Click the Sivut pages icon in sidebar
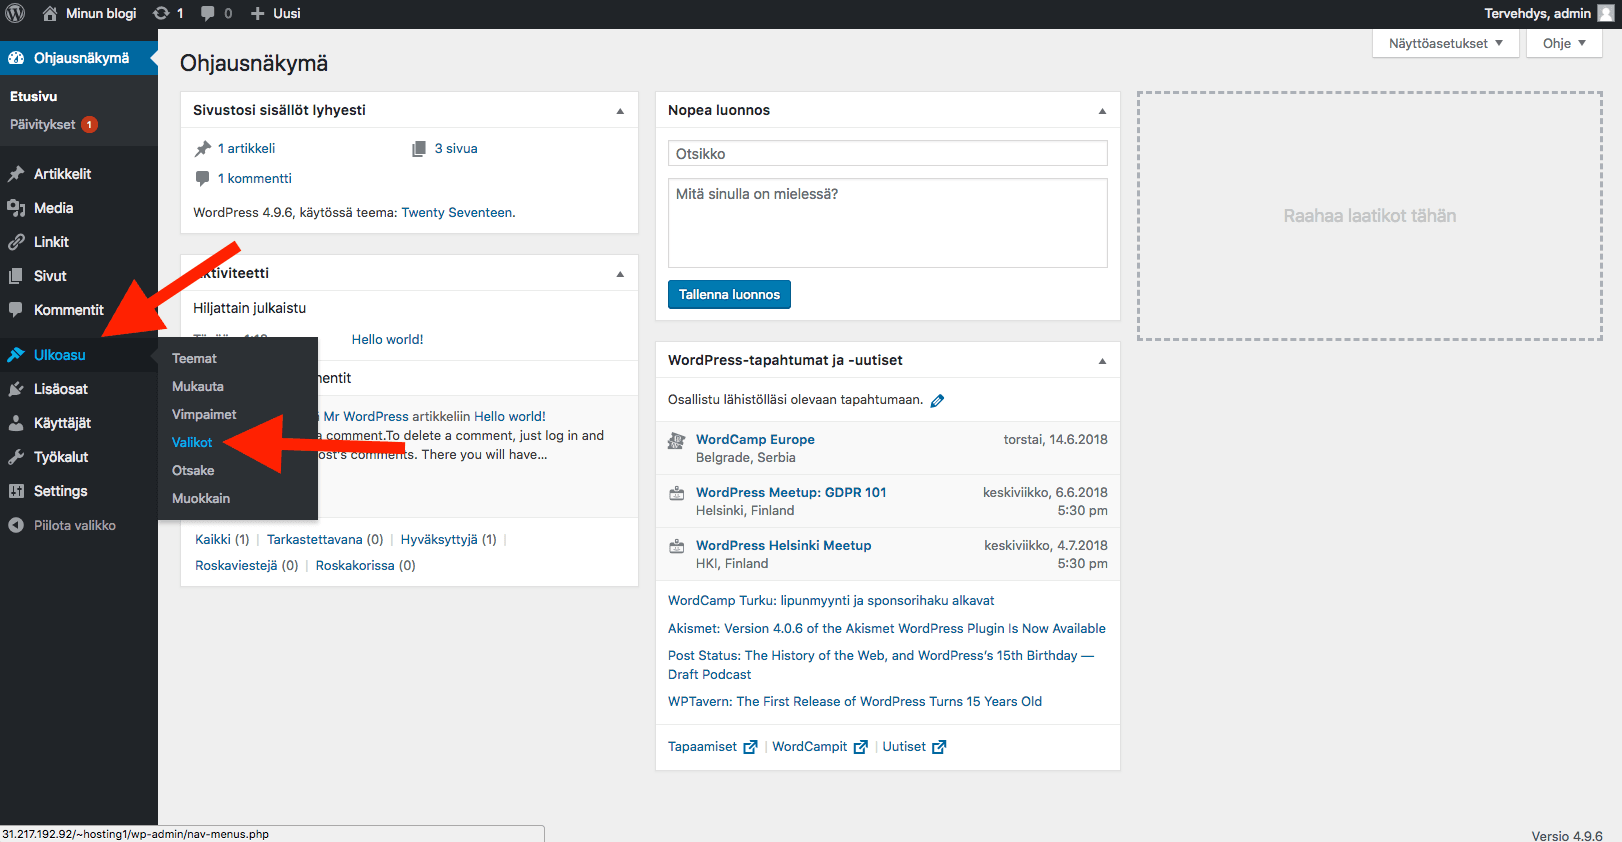Viewport: 1622px width, 842px height. pyautogui.click(x=16, y=276)
